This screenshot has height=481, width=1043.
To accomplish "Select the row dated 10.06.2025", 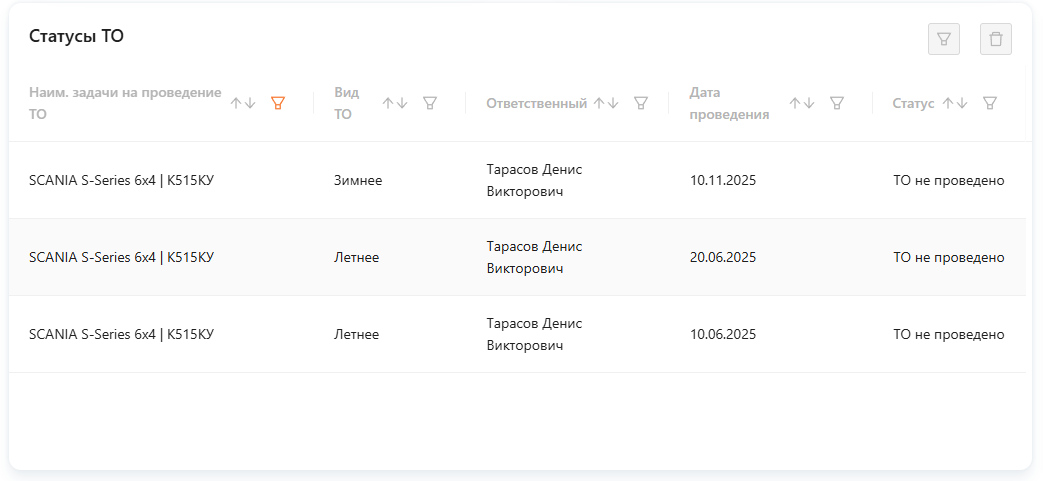I will 517,334.
